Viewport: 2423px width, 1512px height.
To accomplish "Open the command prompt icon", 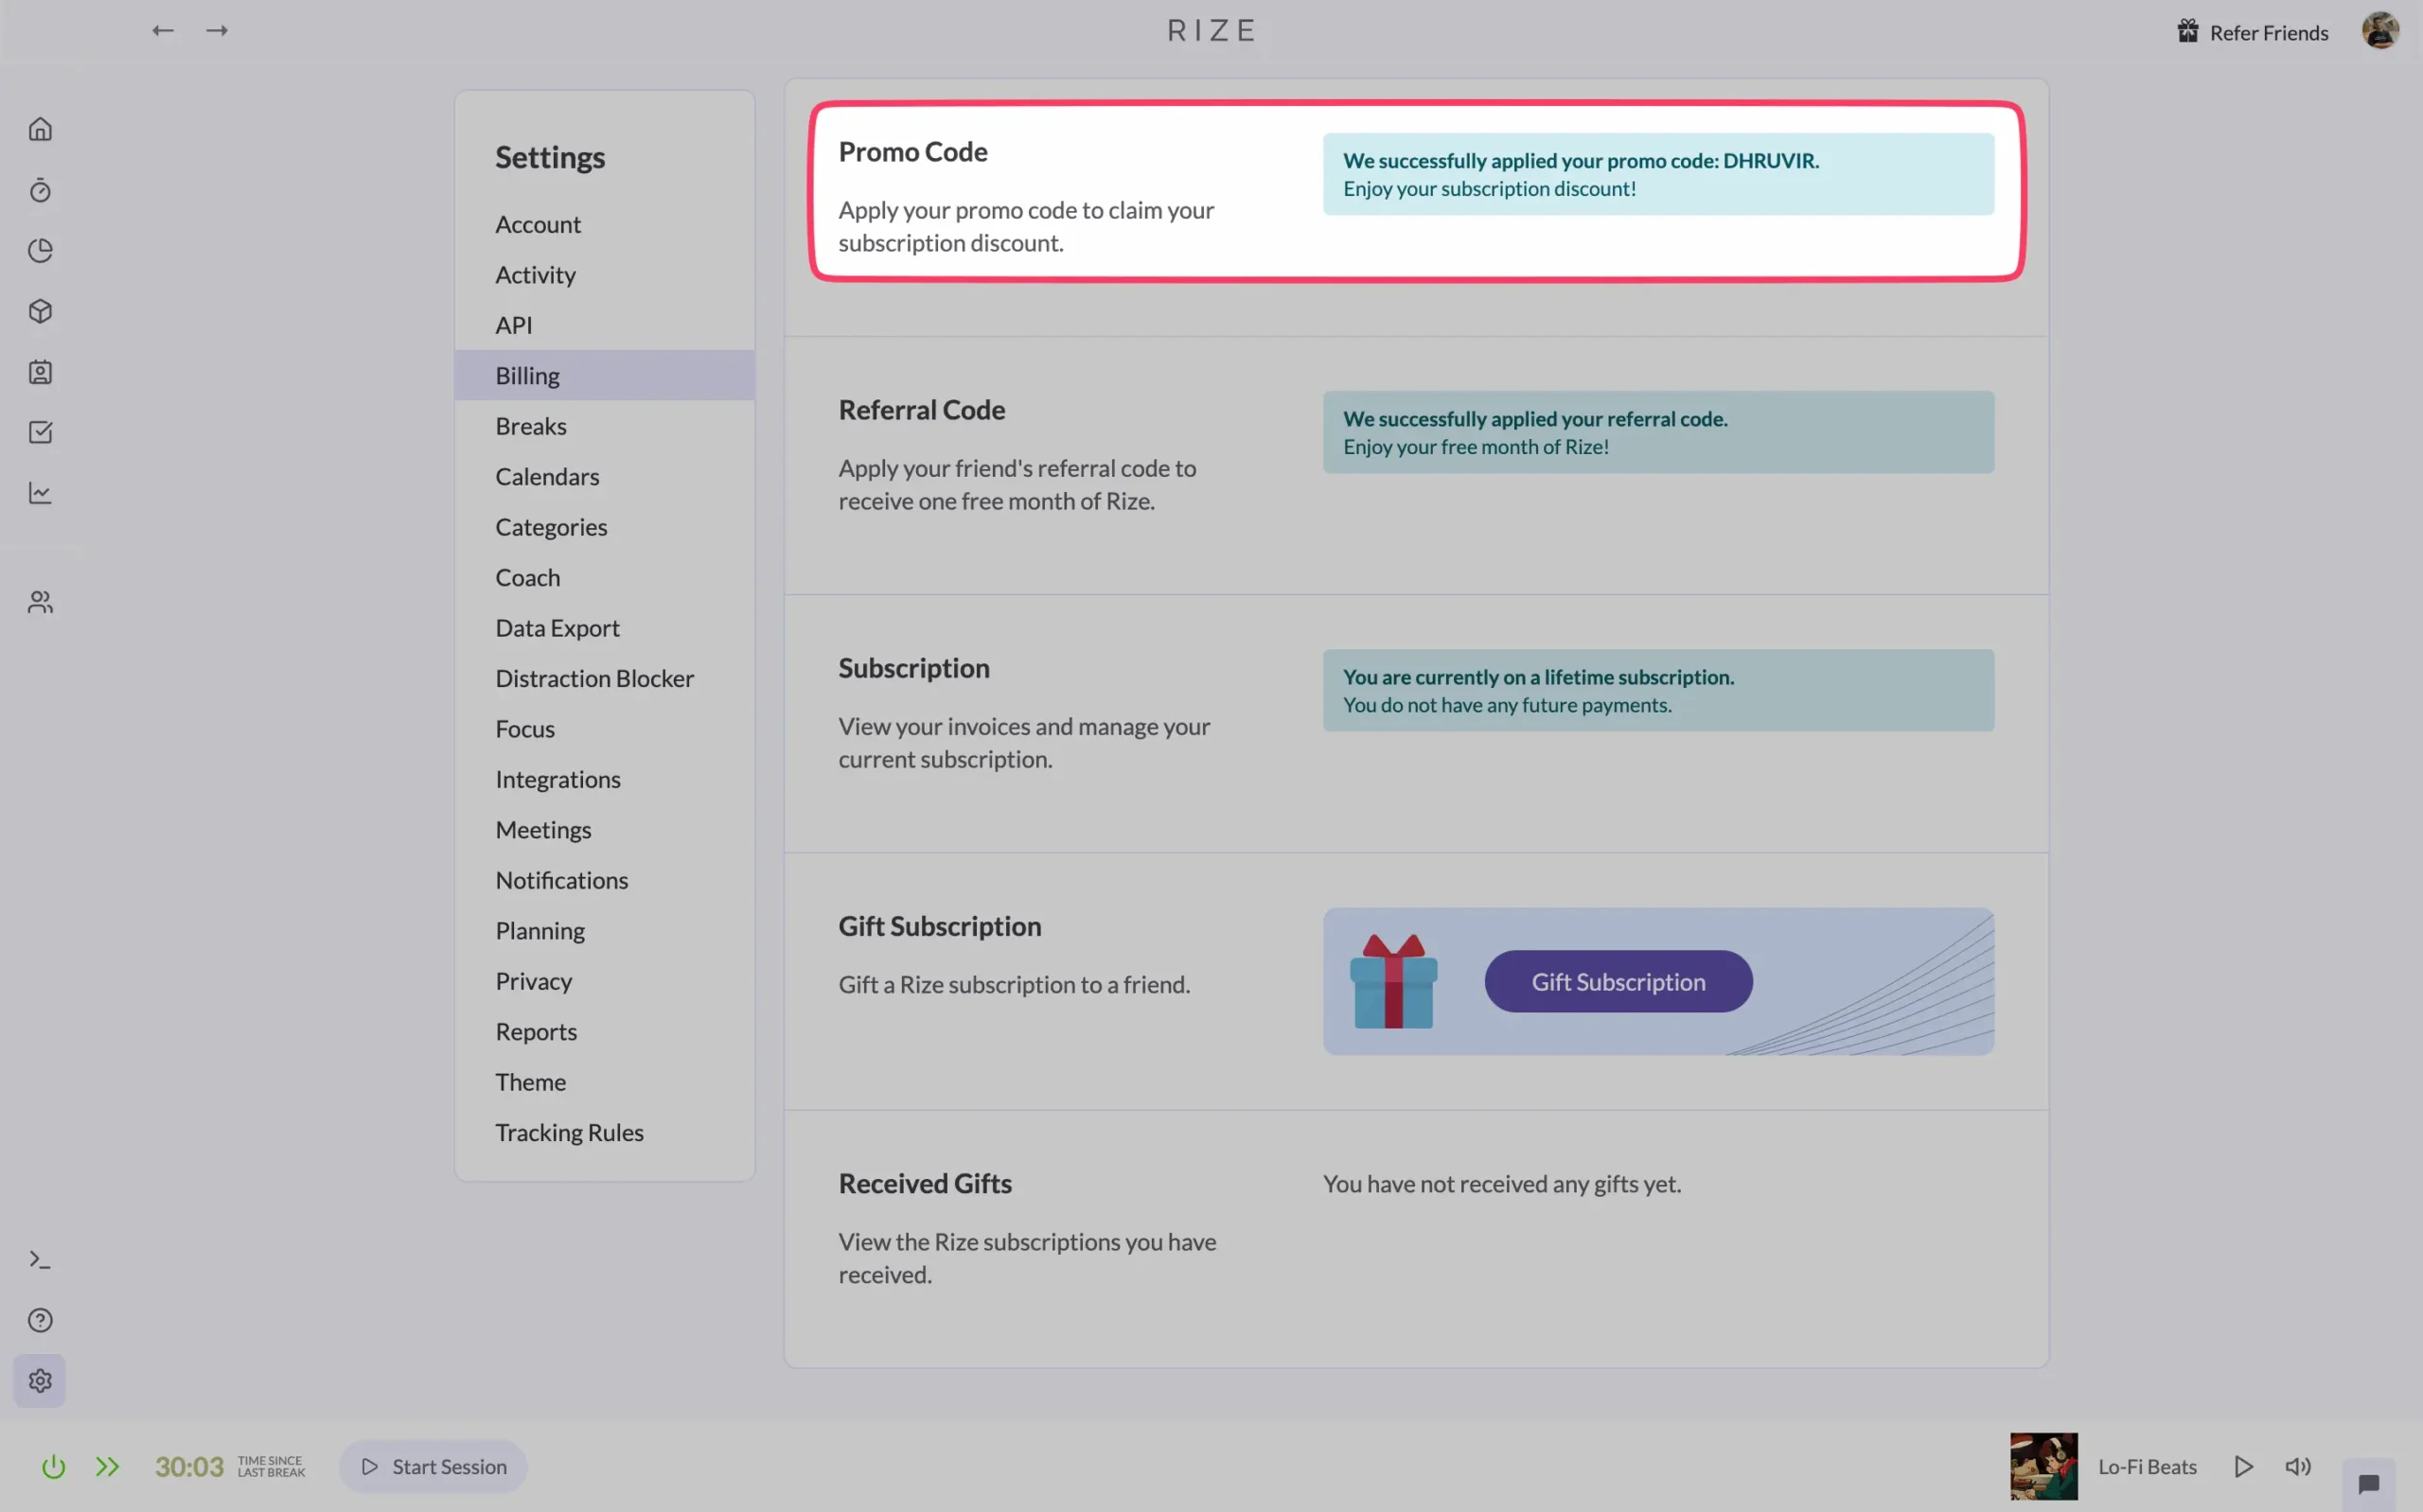I will pyautogui.click(x=40, y=1260).
